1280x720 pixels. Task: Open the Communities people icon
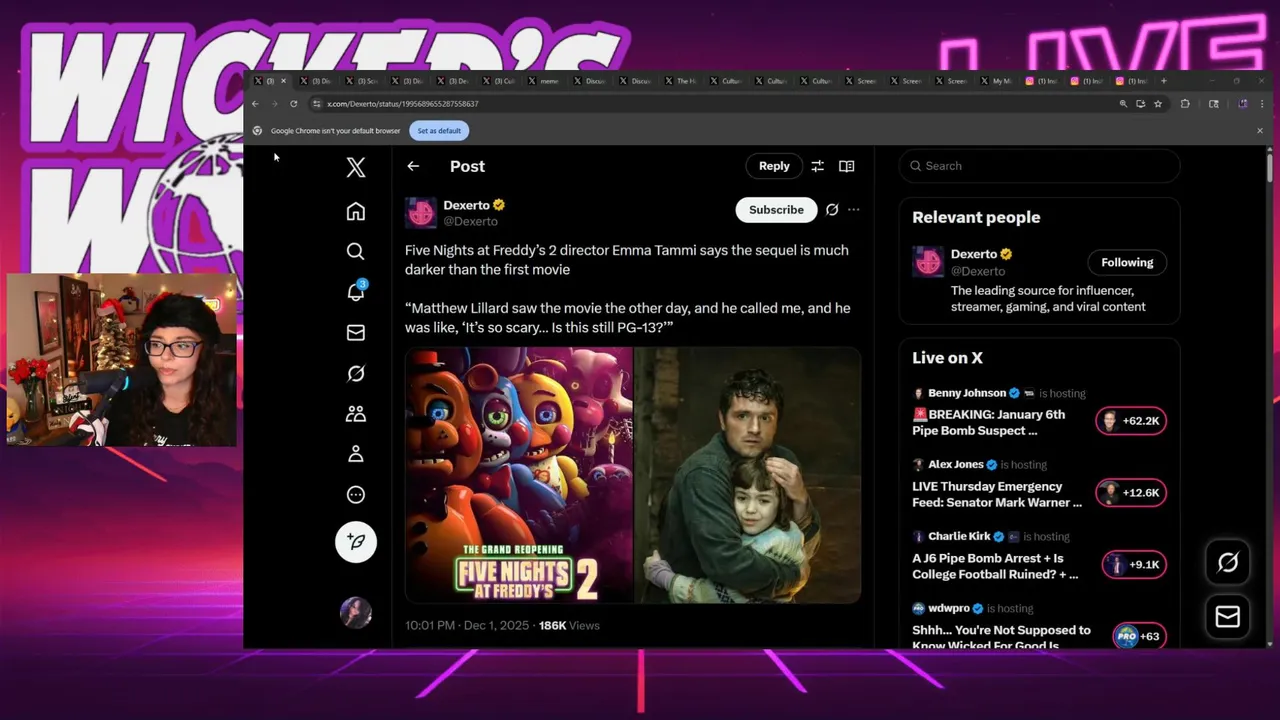[356, 413]
